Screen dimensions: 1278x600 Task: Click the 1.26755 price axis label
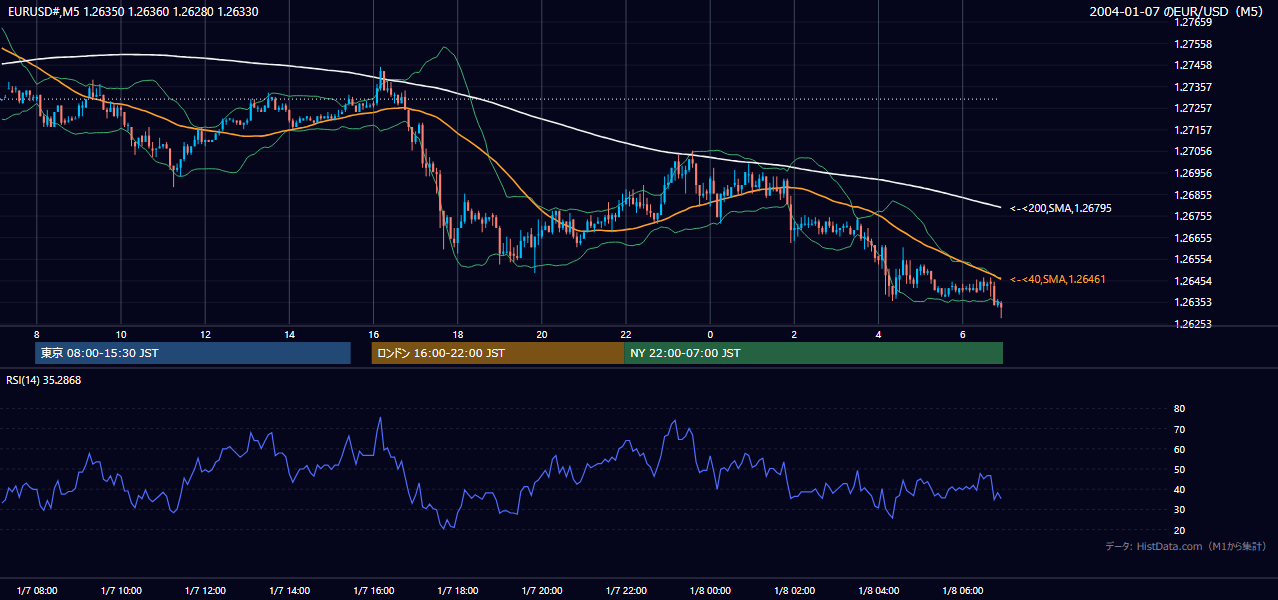(1193, 216)
